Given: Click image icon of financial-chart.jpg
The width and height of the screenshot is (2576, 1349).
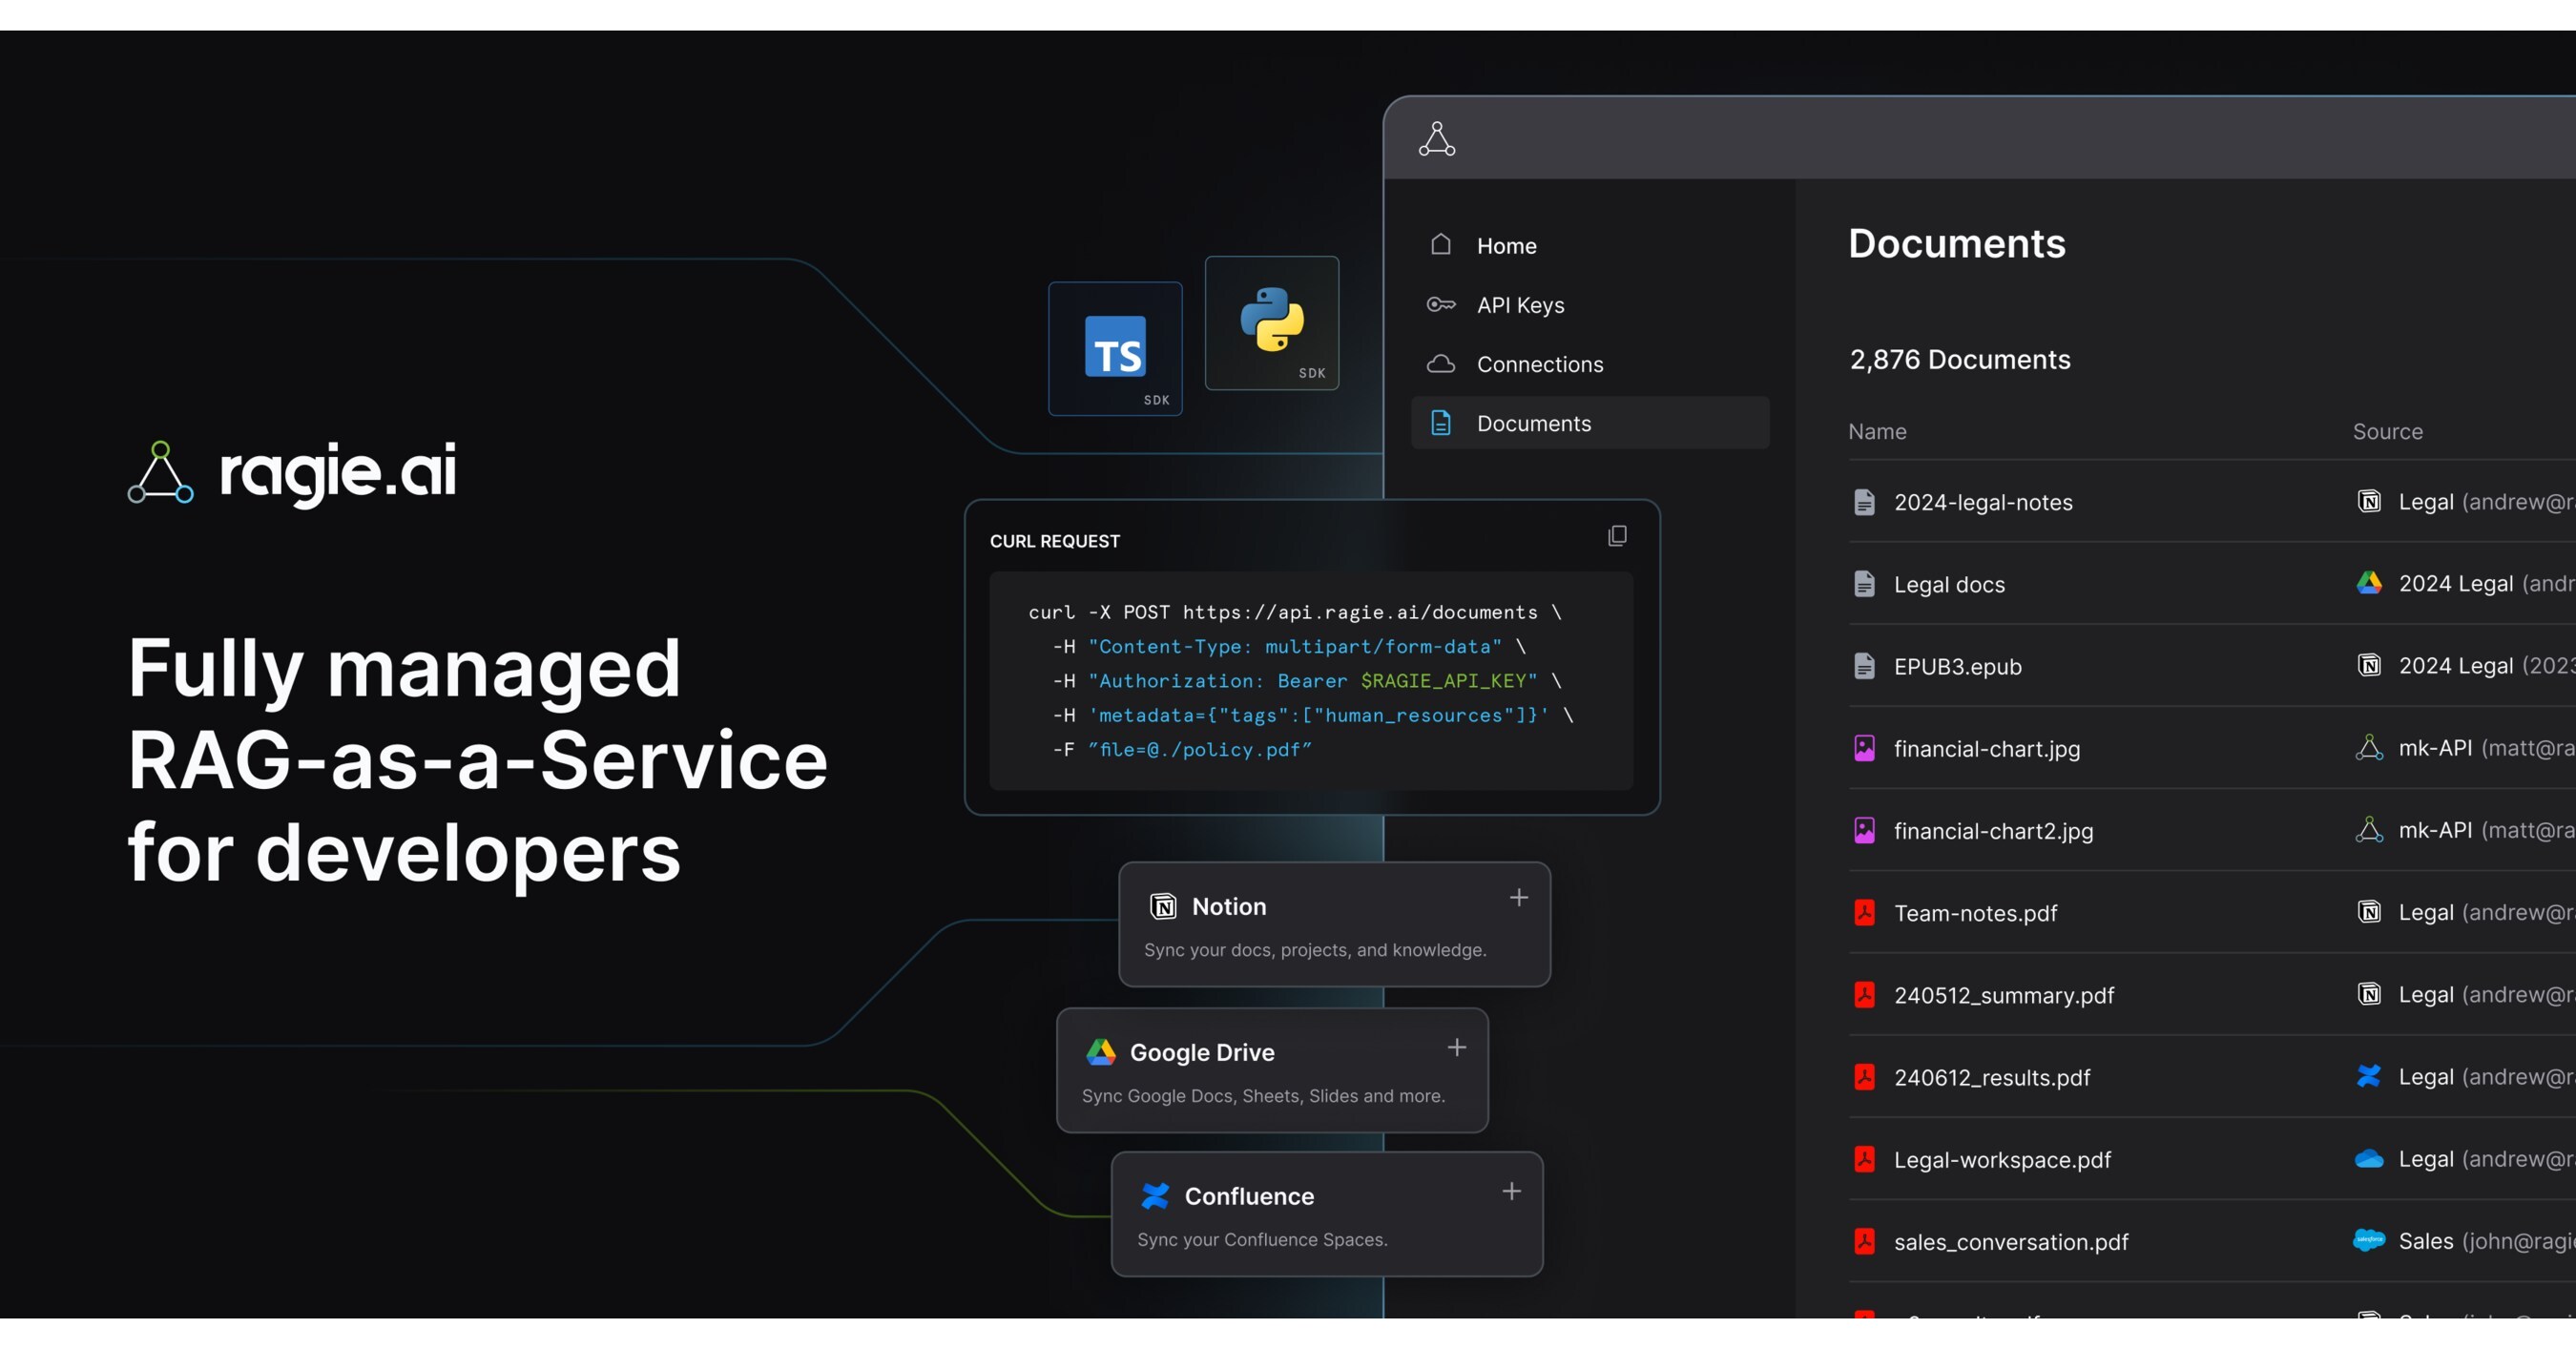Looking at the screenshot, I should click(1864, 748).
